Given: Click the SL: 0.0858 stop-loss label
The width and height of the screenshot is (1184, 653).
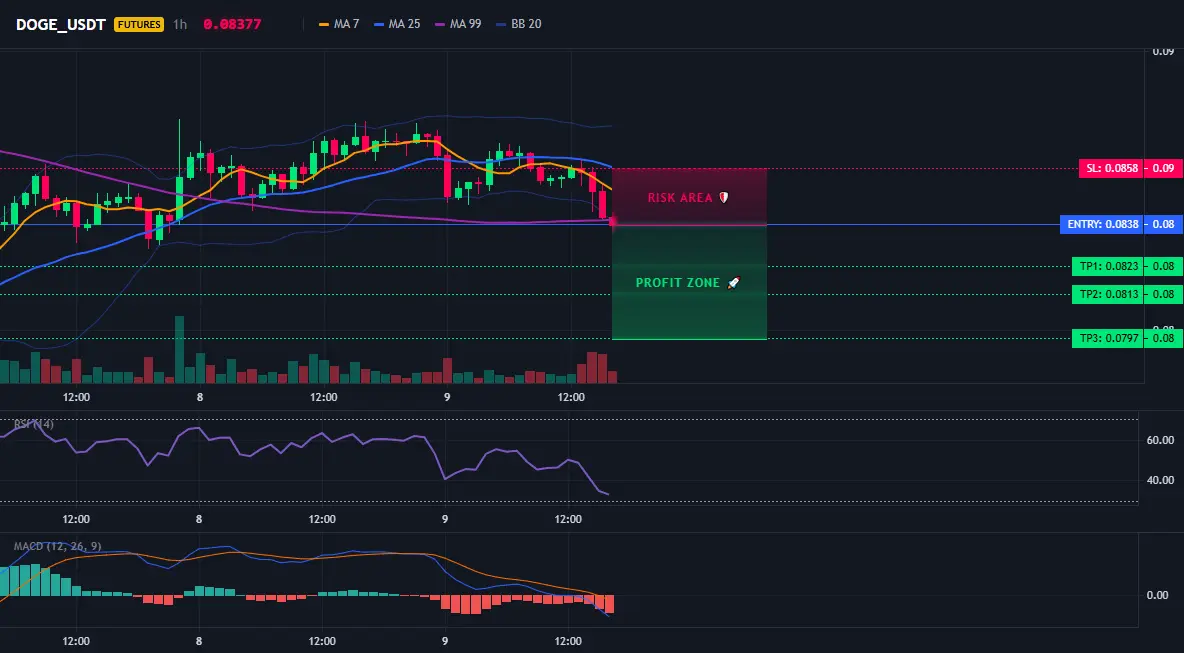Looking at the screenshot, I should (x=1111, y=168).
